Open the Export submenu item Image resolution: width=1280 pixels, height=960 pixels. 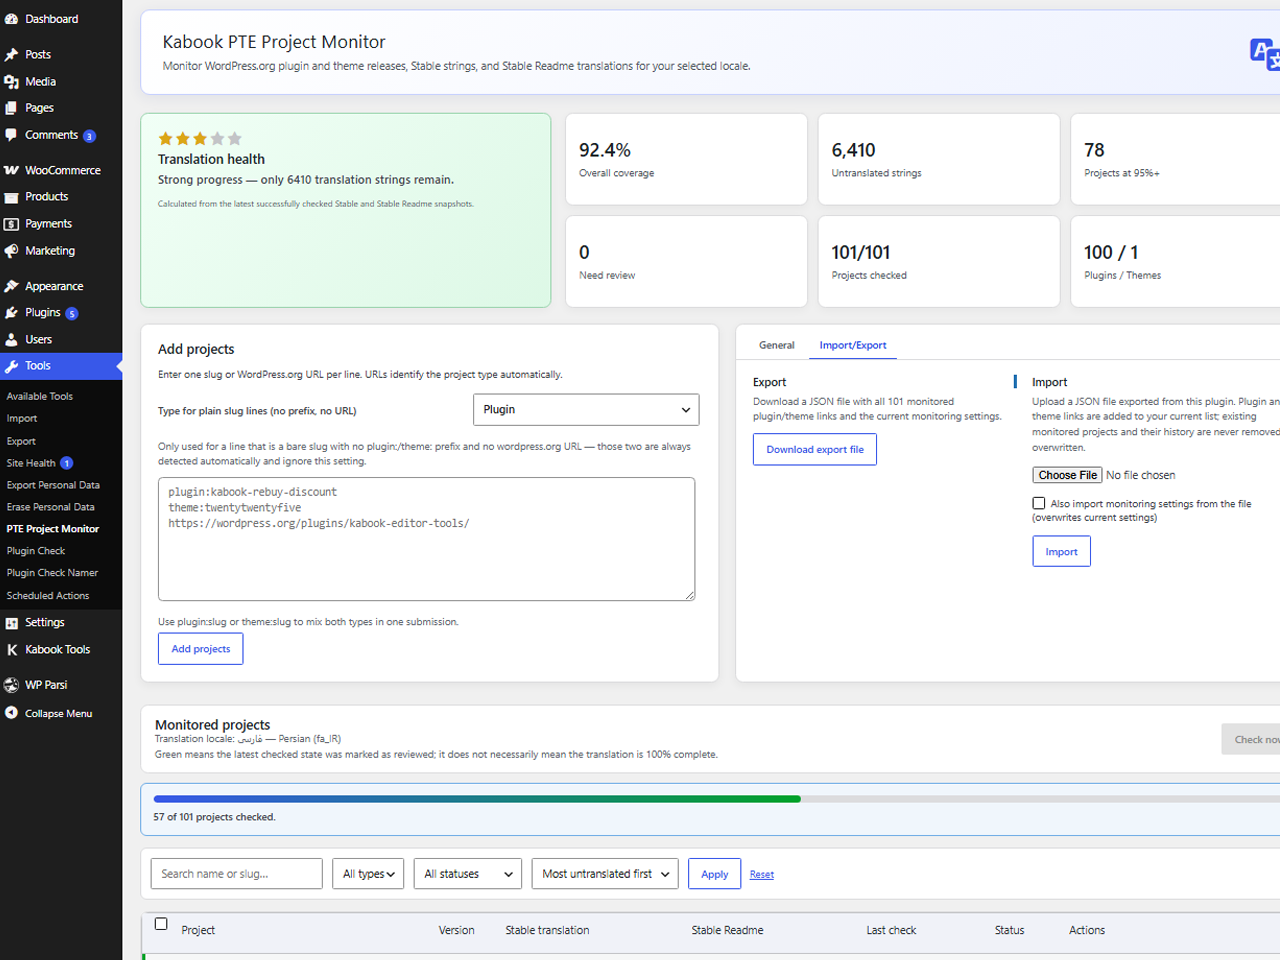pyautogui.click(x=21, y=441)
